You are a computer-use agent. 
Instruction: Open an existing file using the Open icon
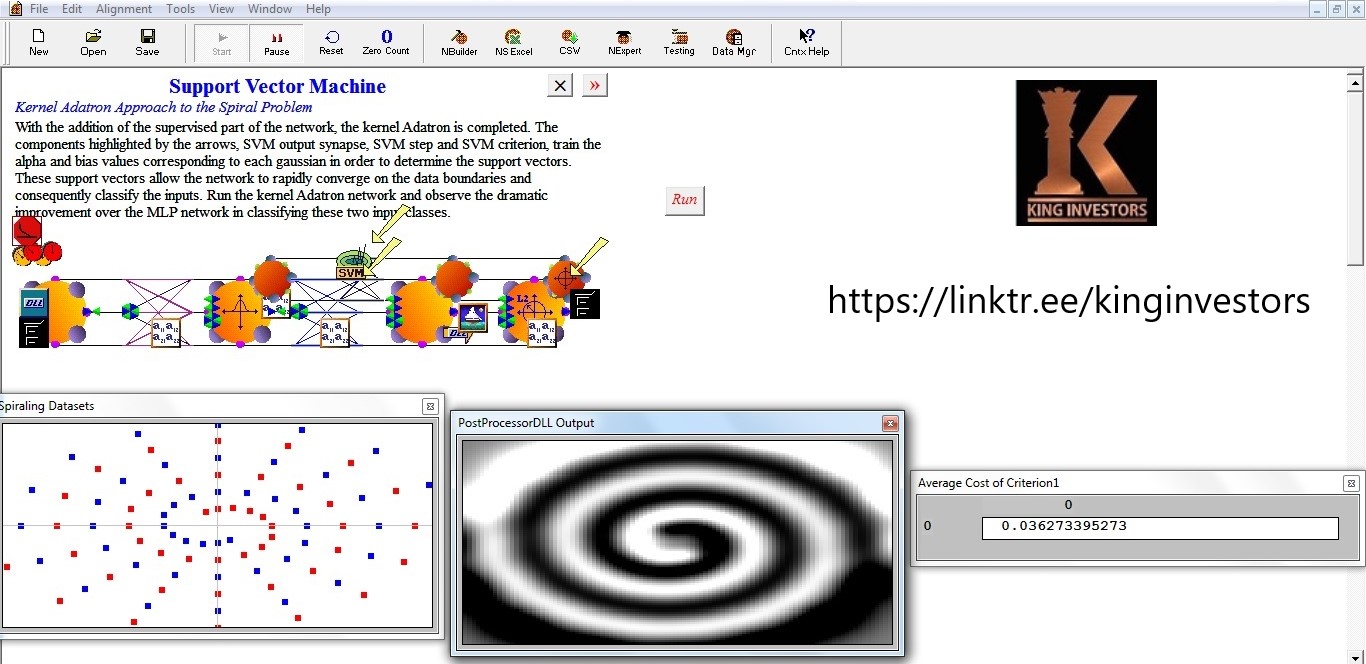click(92, 42)
